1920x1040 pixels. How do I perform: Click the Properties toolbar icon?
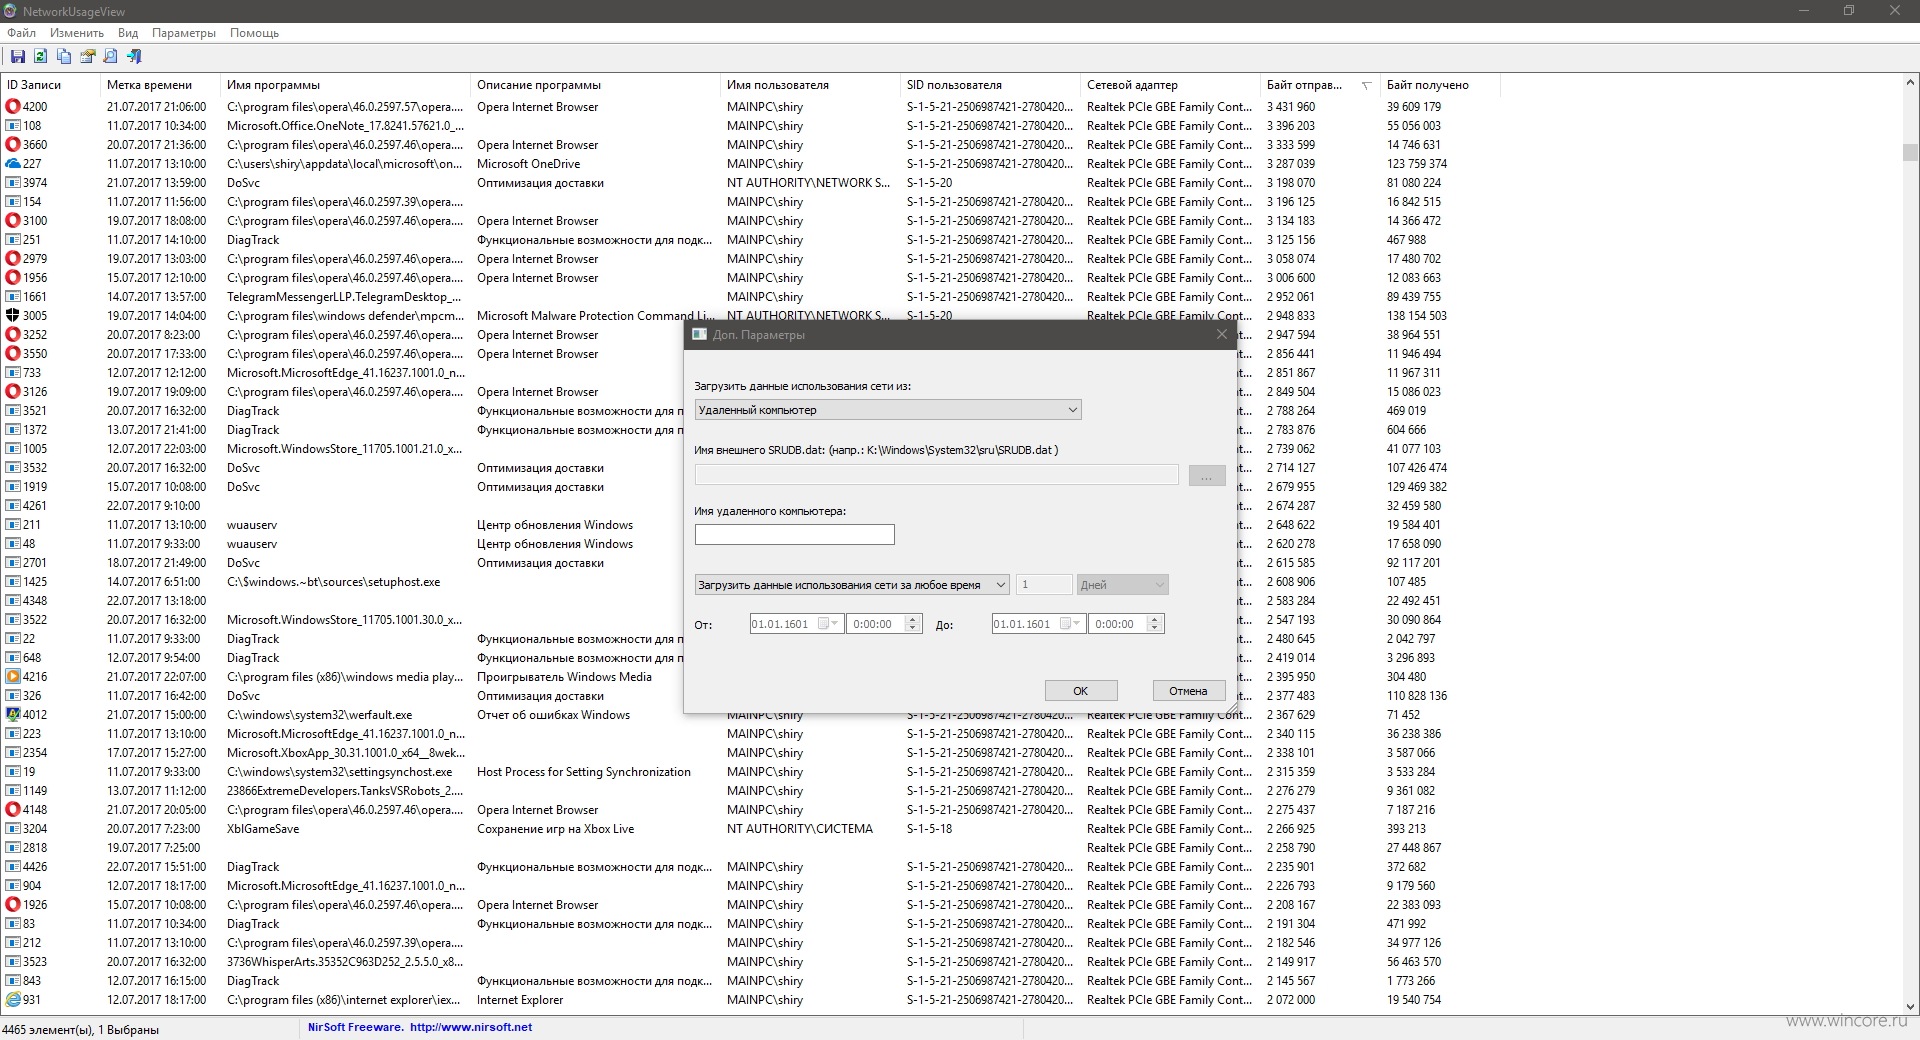click(x=88, y=56)
